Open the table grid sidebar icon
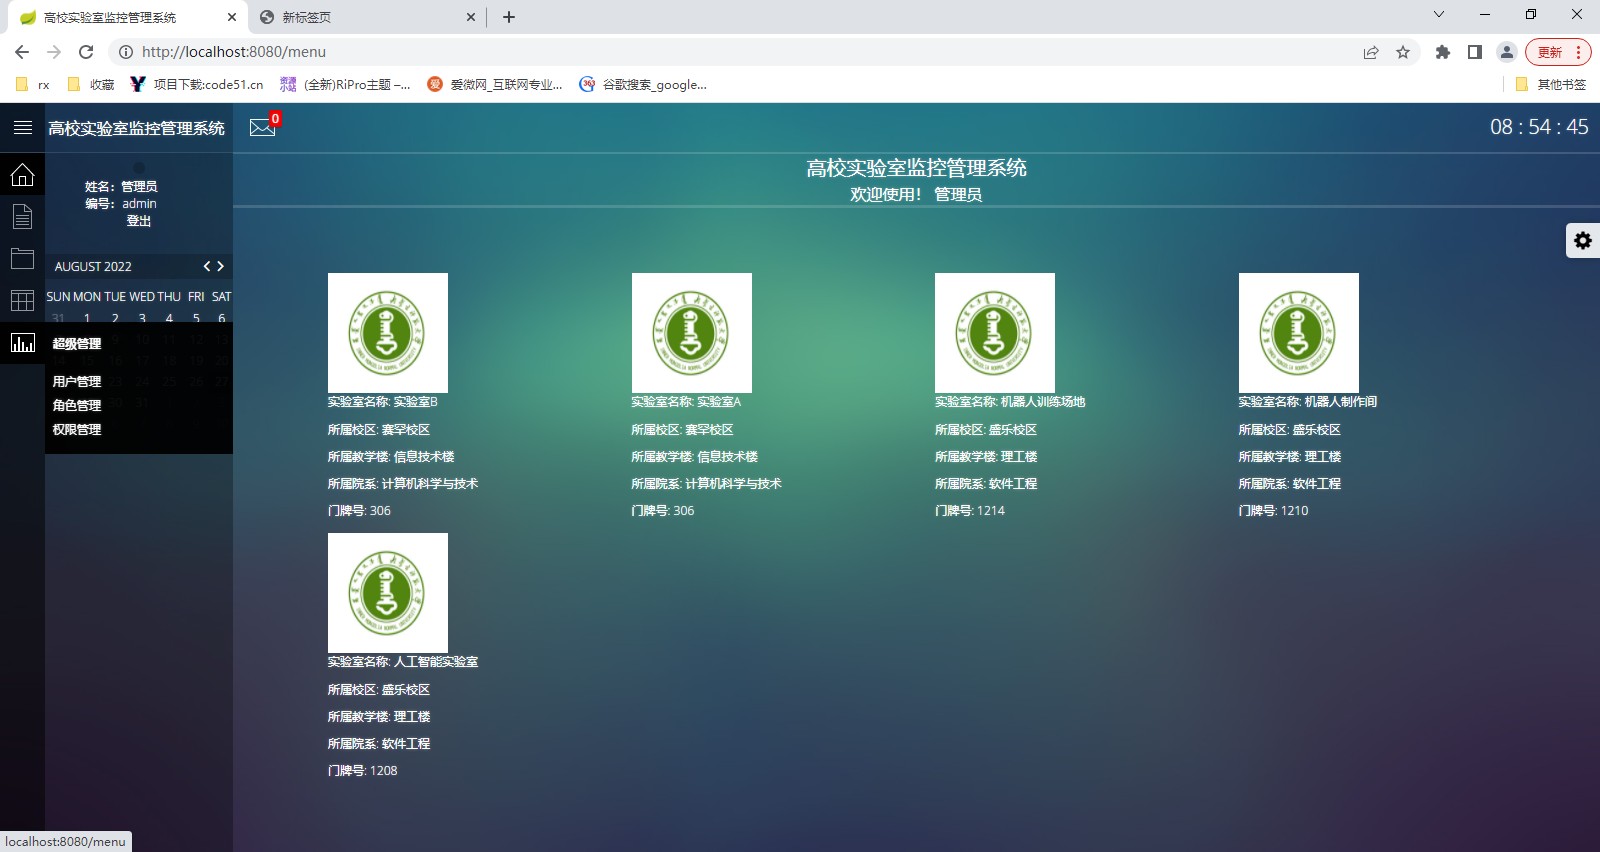Screen dimensions: 1600x852 point(22,301)
